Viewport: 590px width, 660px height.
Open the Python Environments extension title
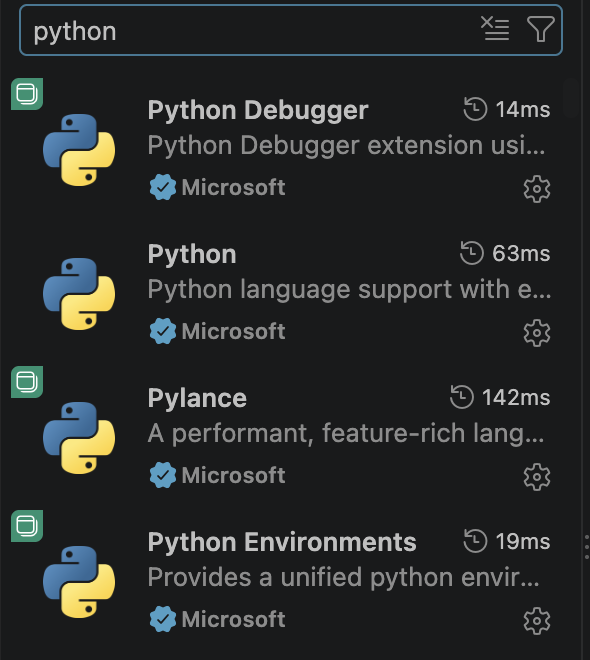[282, 542]
